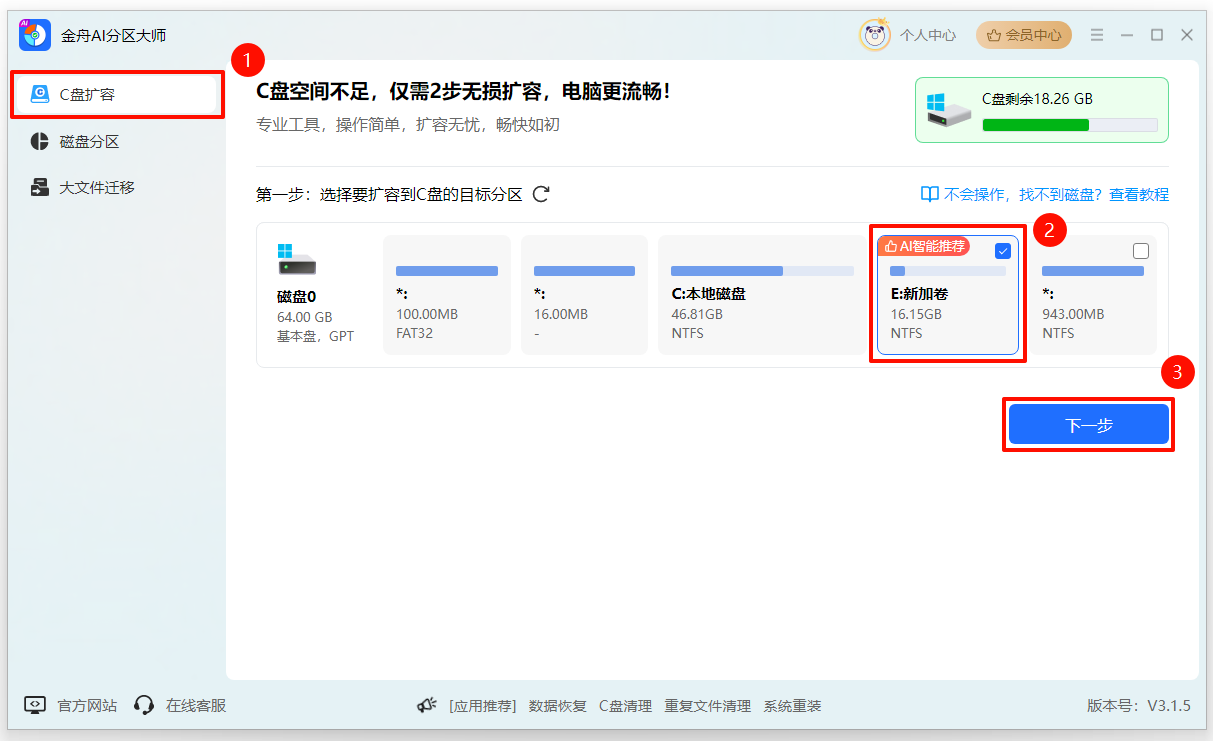Viewport: 1213px width, 741px height.
Task: Open 数据恢复 data recovery link
Action: pyautogui.click(x=557, y=705)
